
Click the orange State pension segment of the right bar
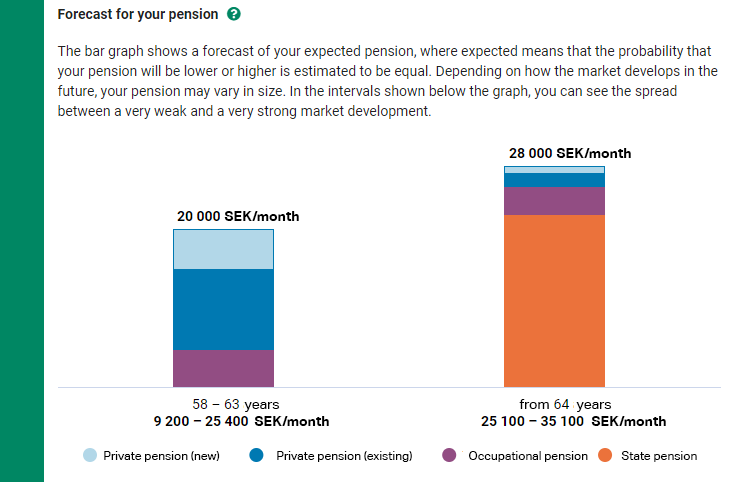(554, 300)
